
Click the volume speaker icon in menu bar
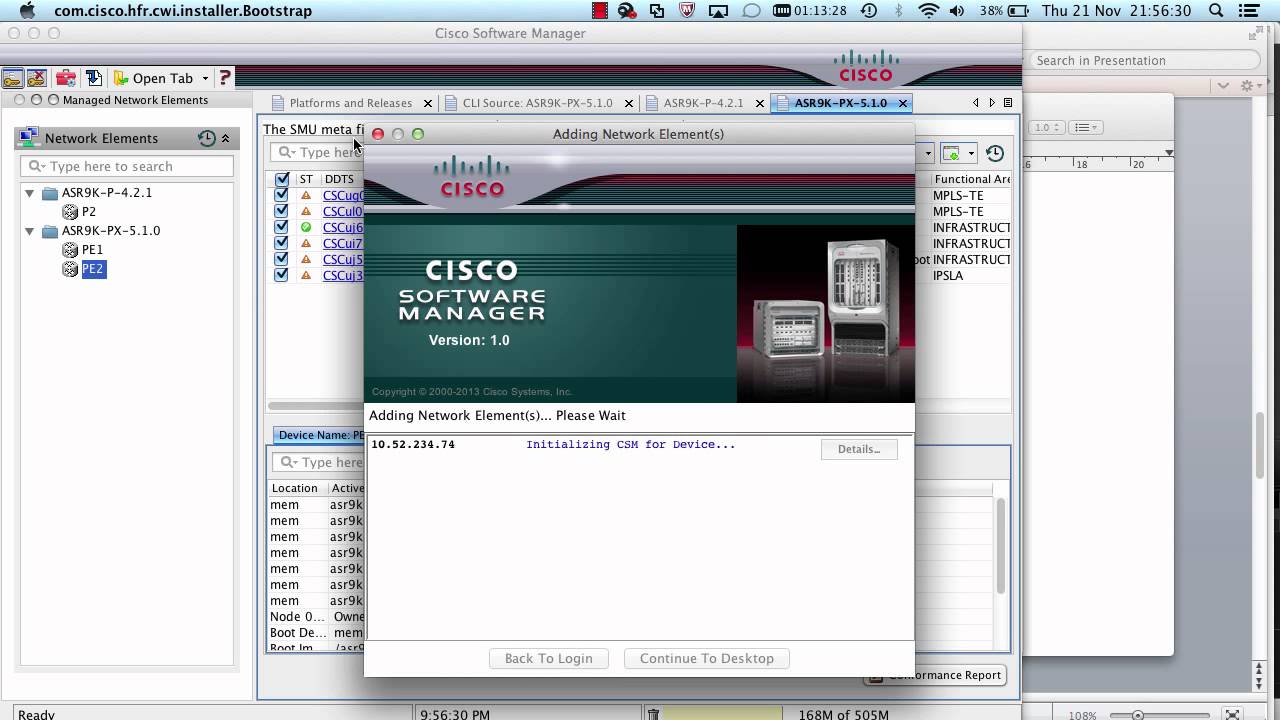[x=958, y=11]
